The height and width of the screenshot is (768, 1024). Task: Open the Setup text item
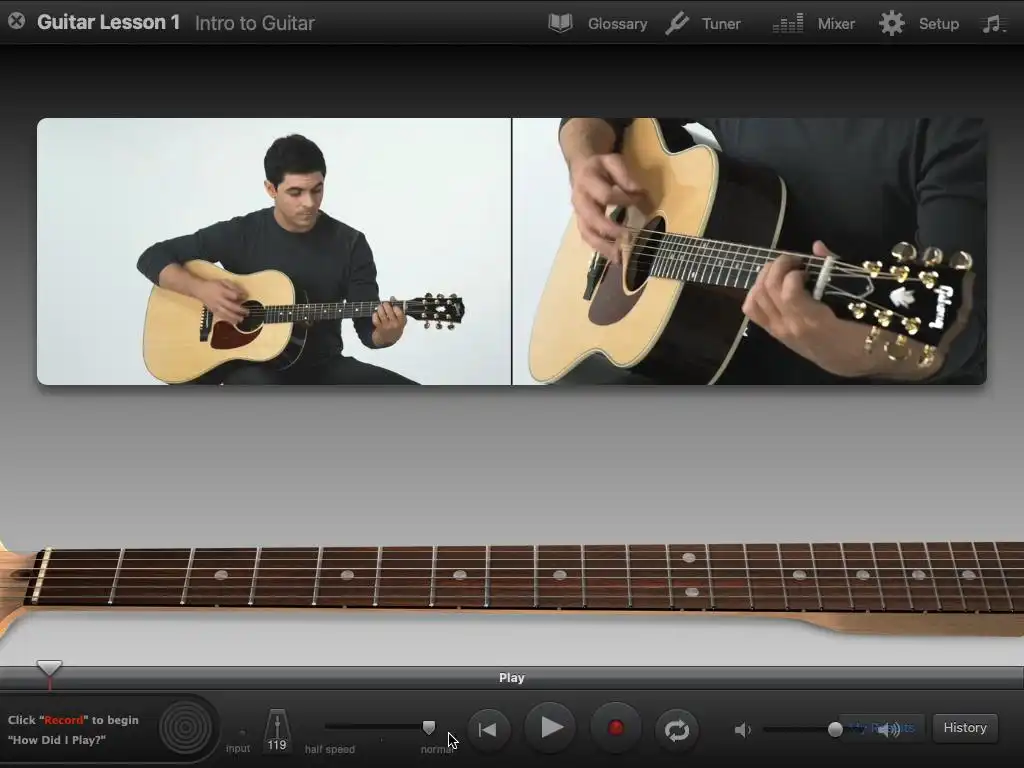[938, 24]
